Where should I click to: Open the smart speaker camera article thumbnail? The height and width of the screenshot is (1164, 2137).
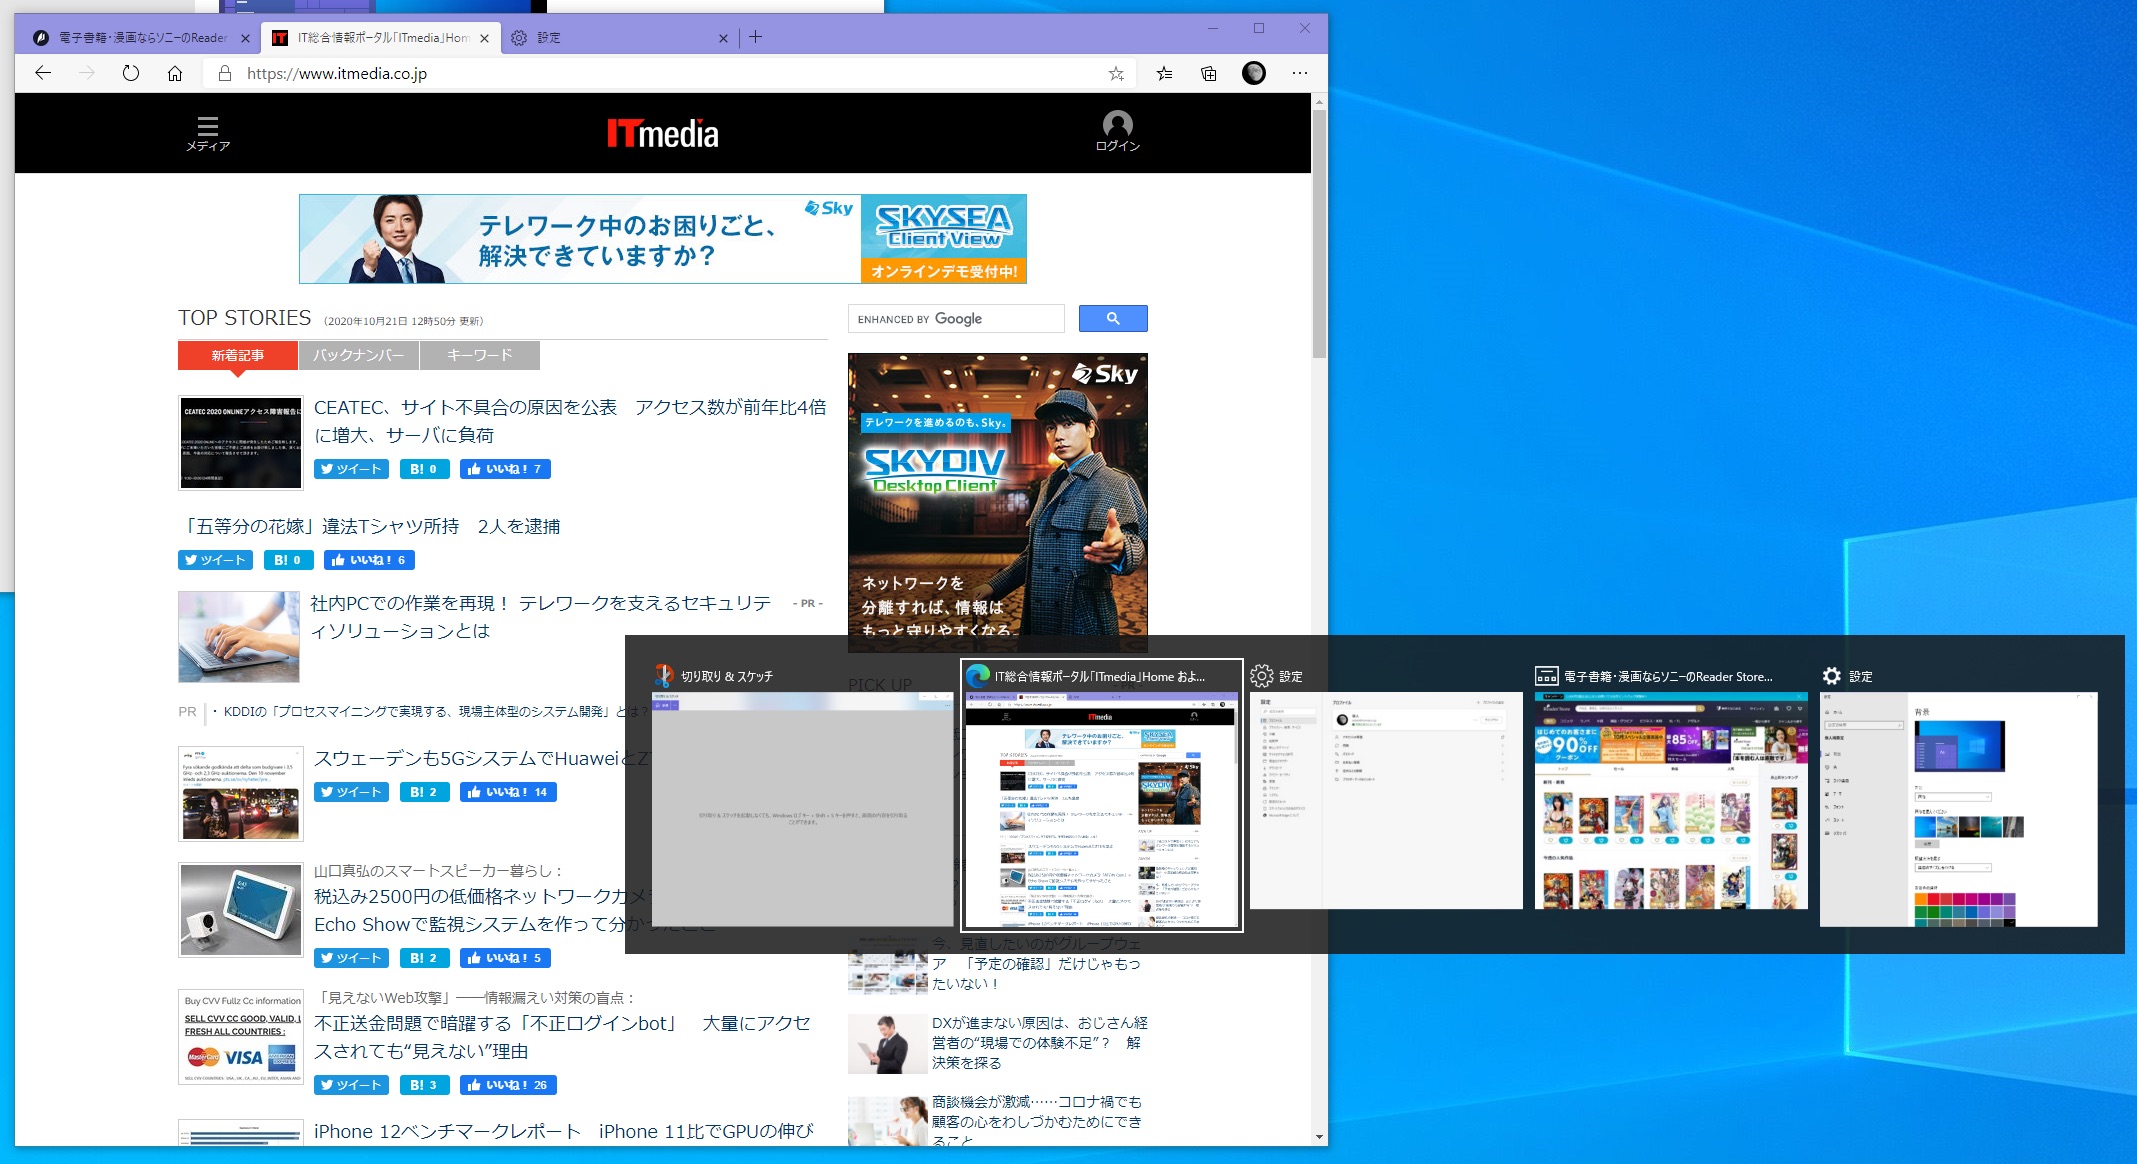240,910
